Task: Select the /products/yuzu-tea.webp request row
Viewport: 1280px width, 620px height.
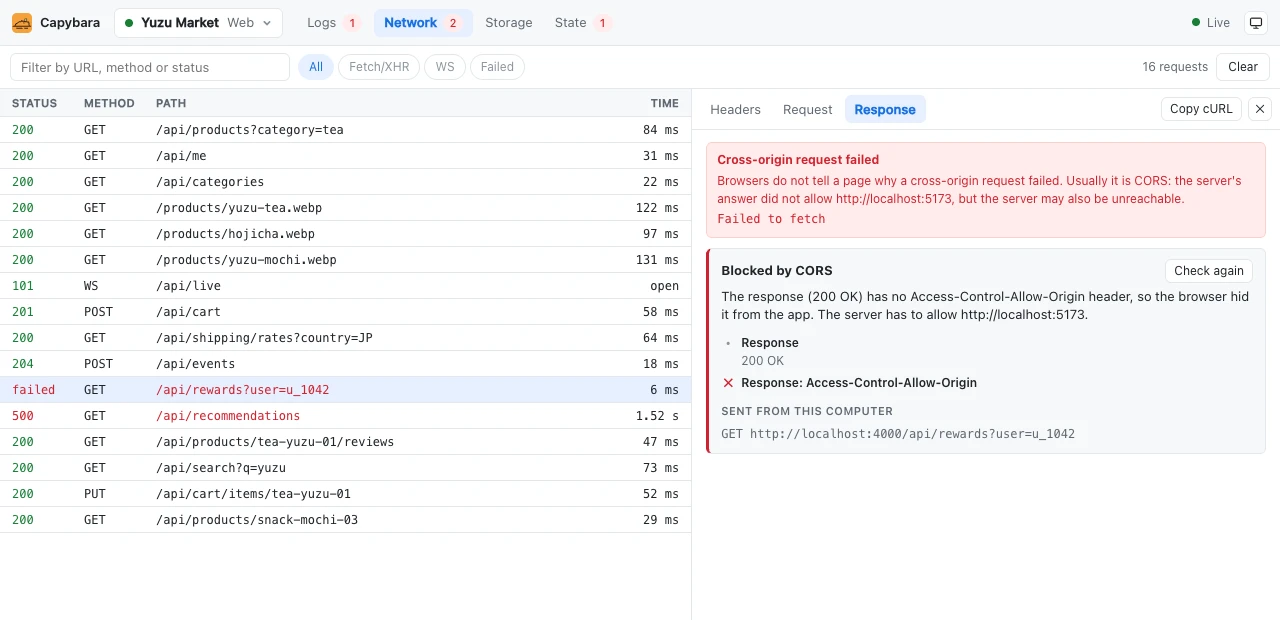Action: (345, 208)
